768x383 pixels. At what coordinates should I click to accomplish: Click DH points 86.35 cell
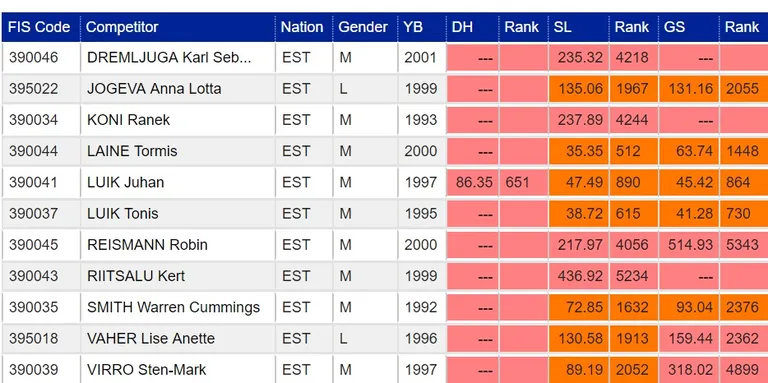474,182
